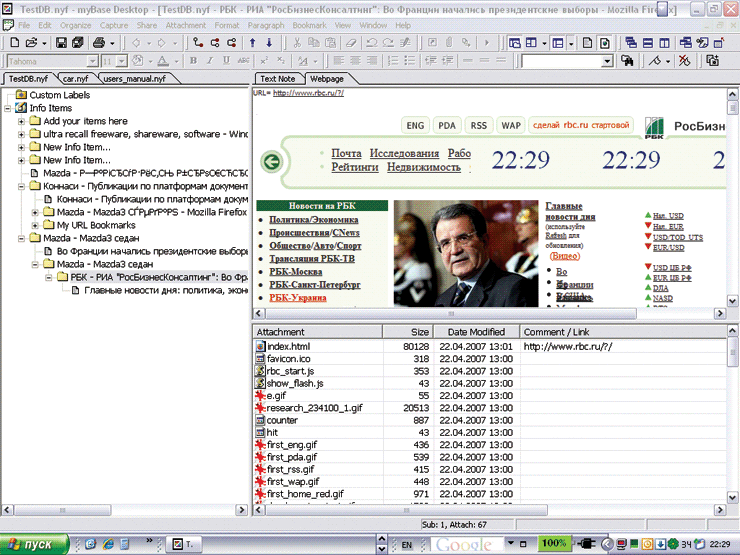Open the Print dropdown arrow
Viewport: 740px width, 555px height.
112,43
